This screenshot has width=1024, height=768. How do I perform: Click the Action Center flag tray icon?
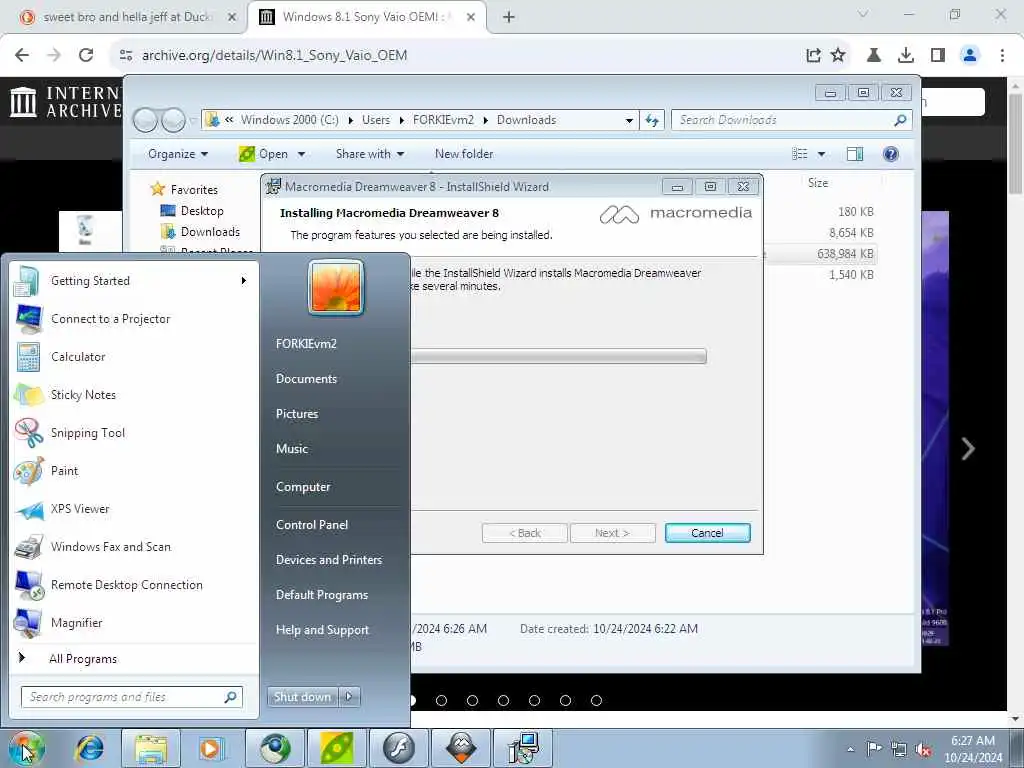[x=874, y=748]
